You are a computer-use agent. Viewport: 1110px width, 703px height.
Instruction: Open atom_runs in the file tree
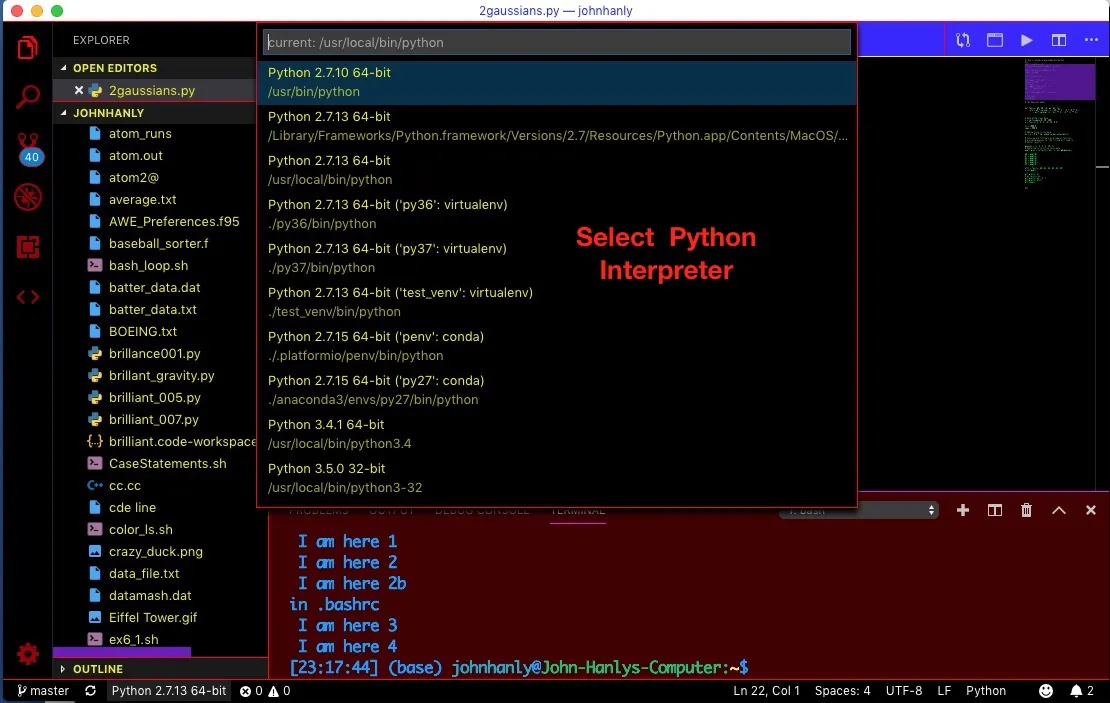tap(140, 134)
